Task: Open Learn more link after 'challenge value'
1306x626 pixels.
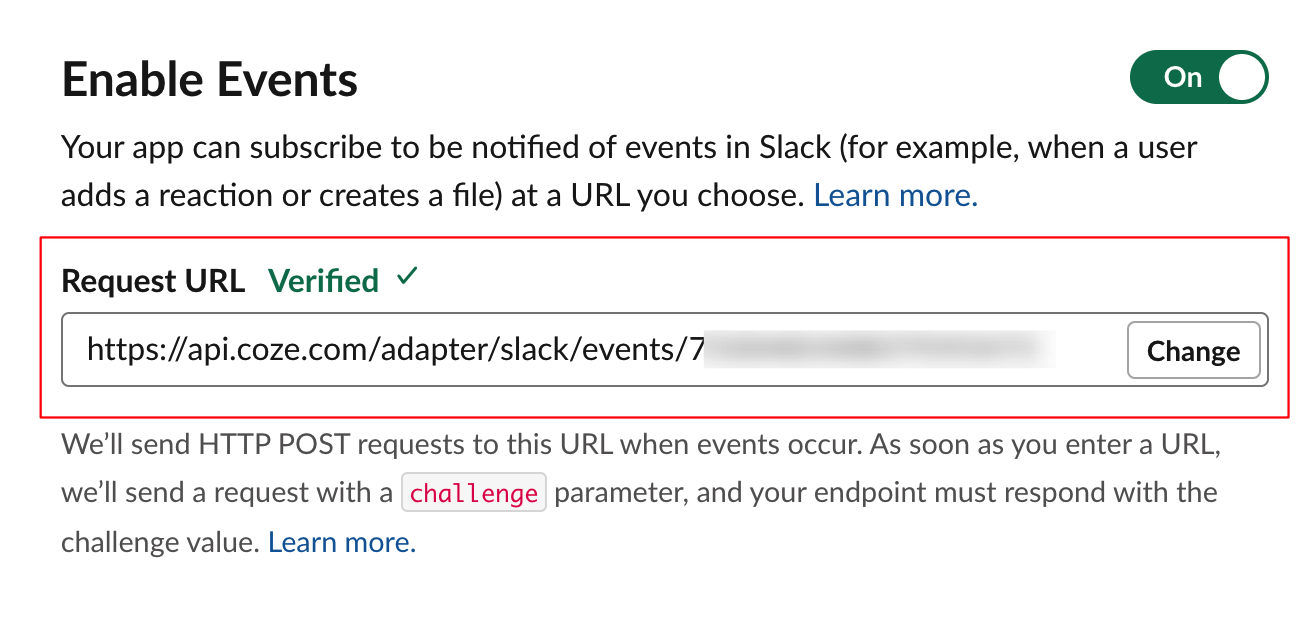Action: coord(341,542)
